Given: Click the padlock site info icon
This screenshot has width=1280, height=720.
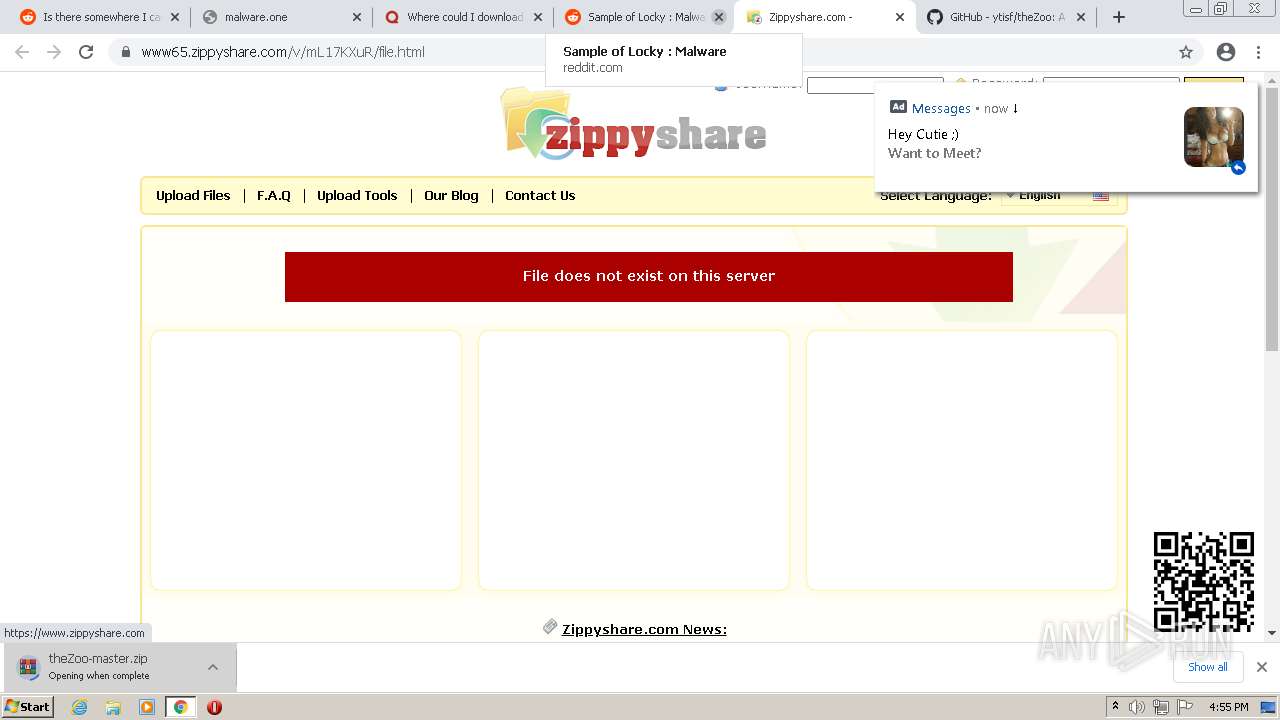Looking at the screenshot, I should tap(126, 52).
